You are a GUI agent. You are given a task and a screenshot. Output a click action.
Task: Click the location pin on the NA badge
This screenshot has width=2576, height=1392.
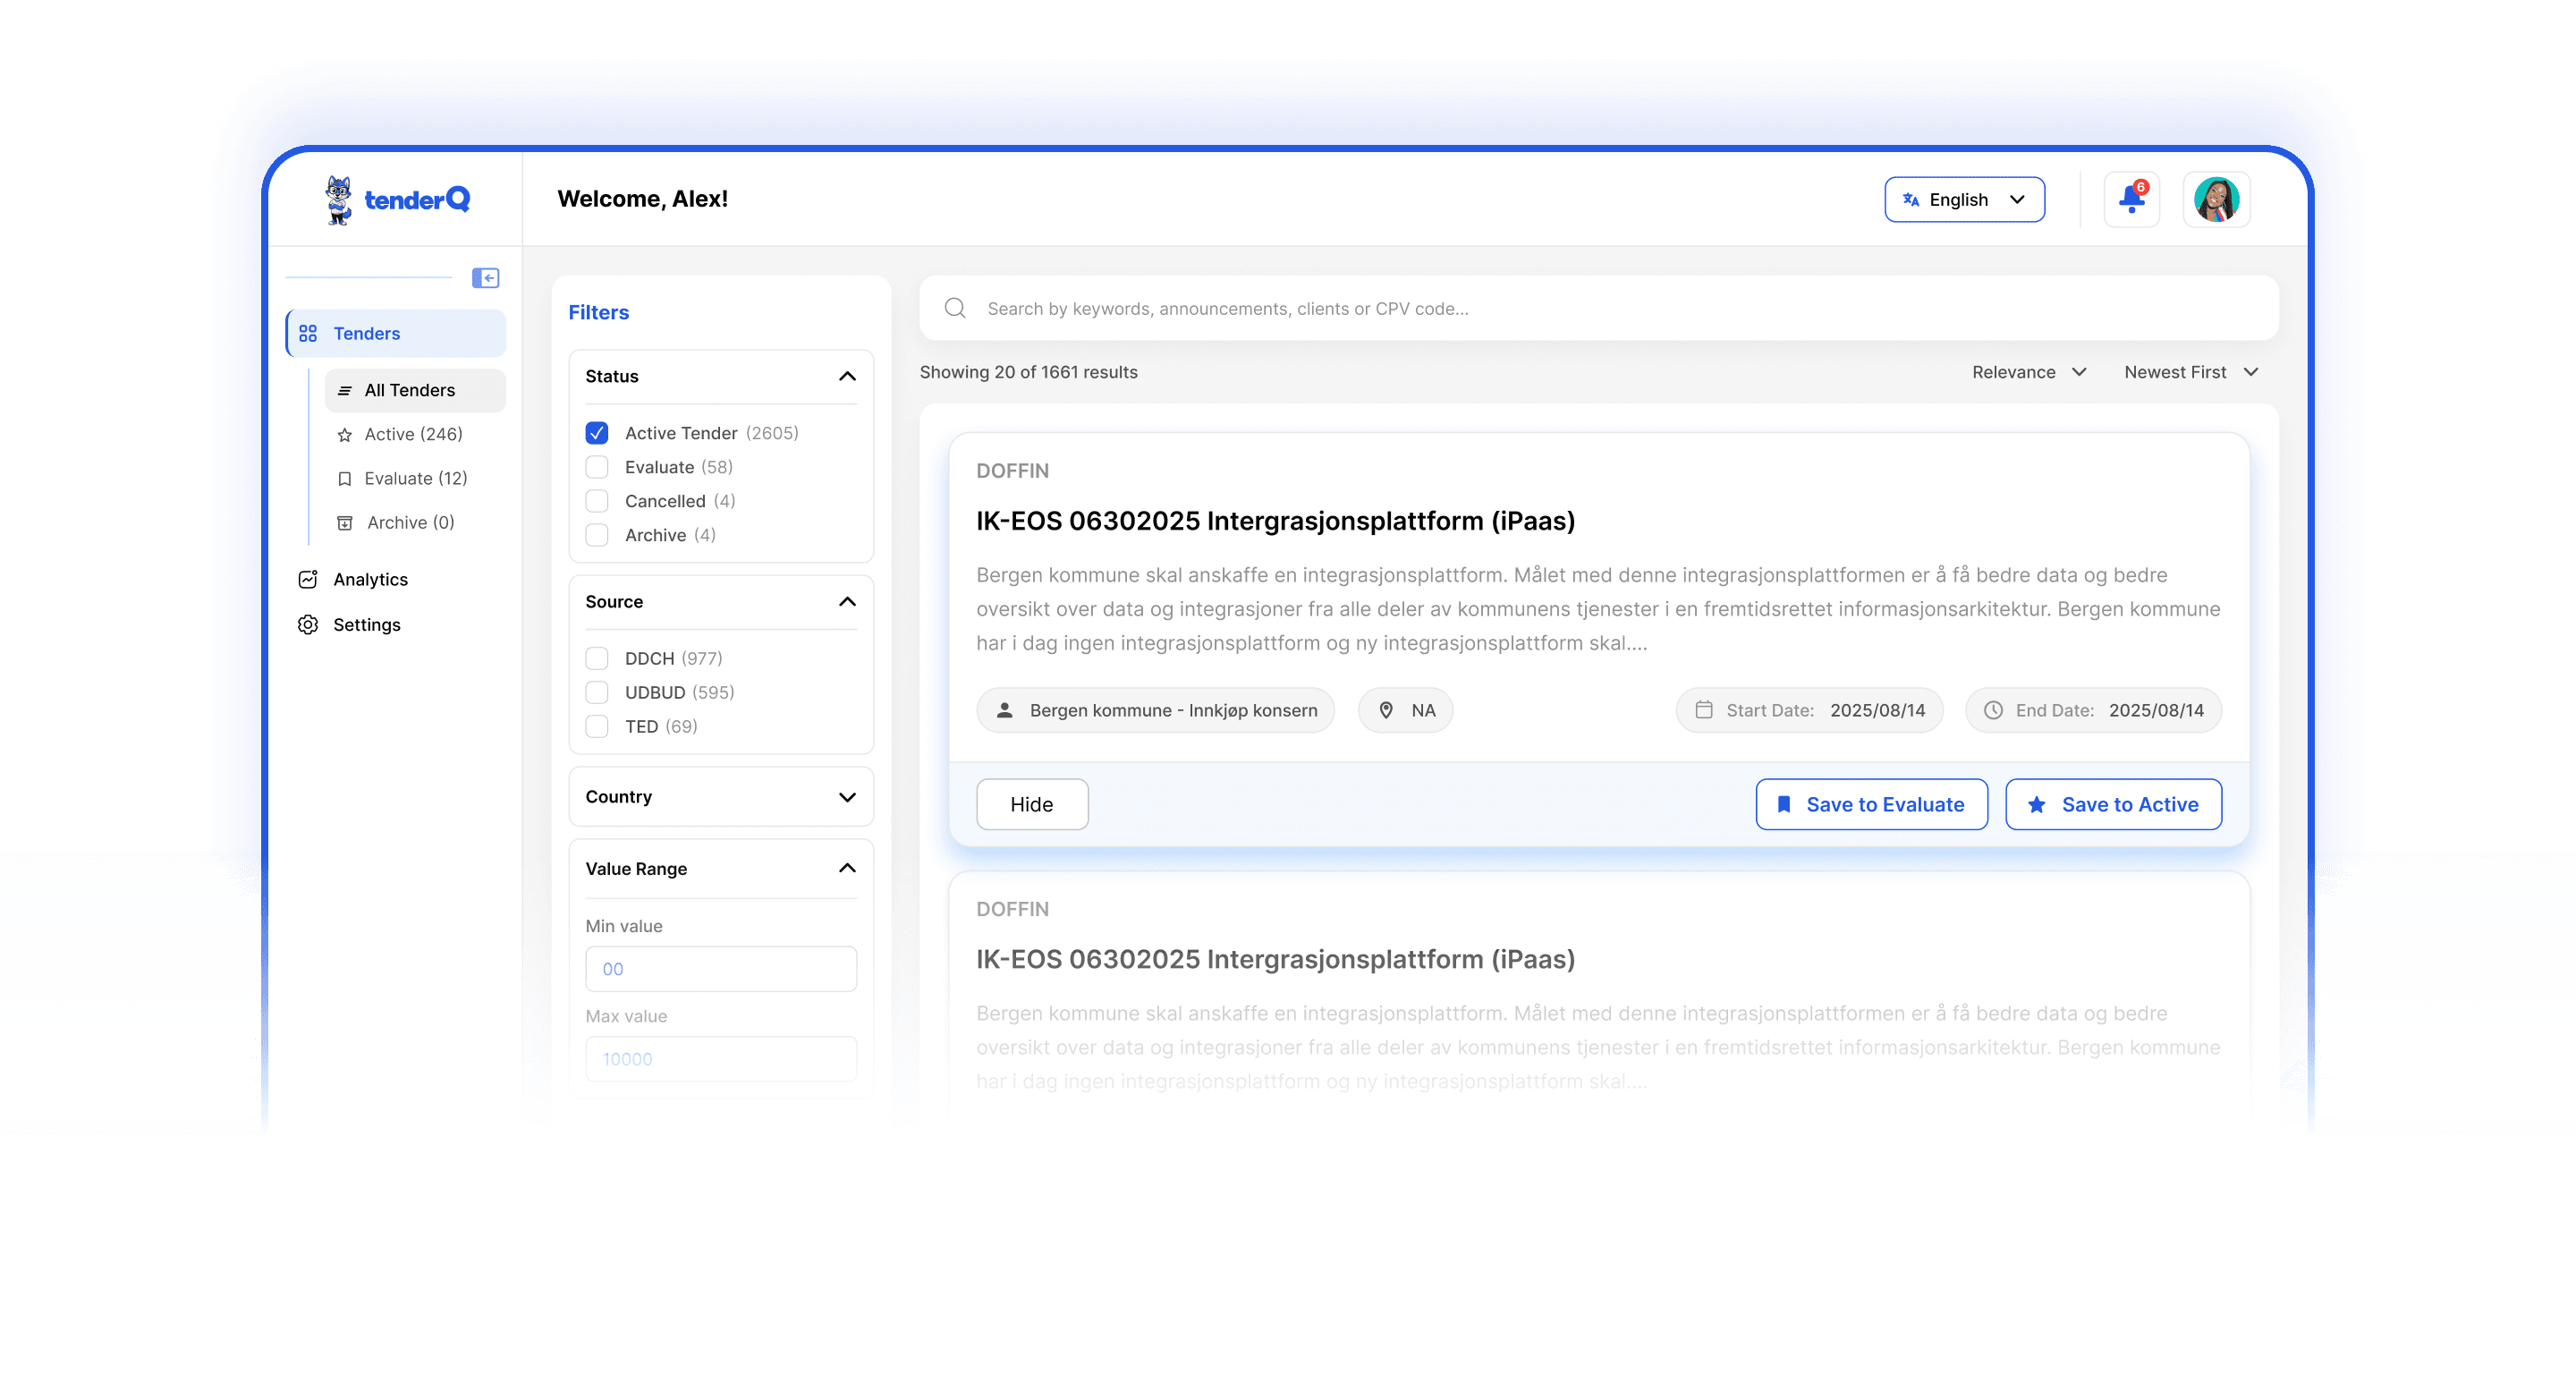[x=1386, y=710]
